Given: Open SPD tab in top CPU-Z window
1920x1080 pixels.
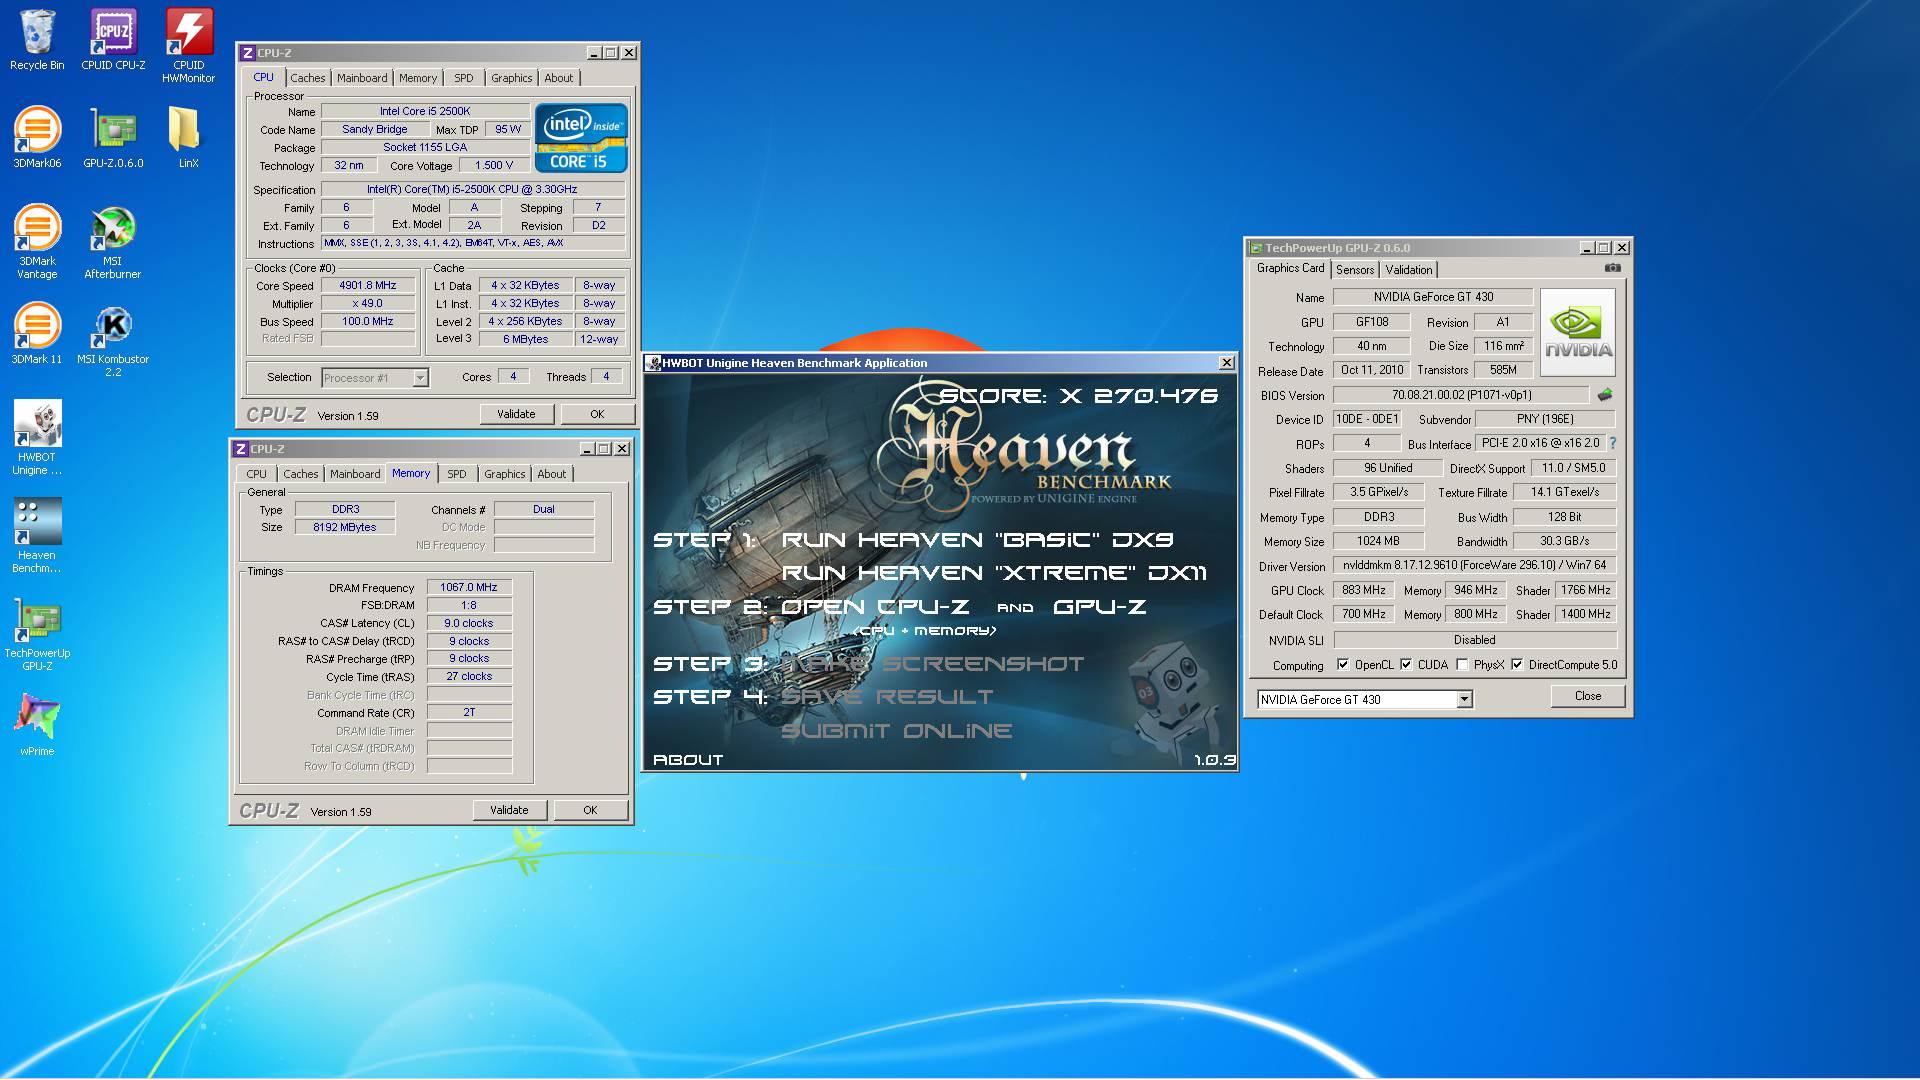Looking at the screenshot, I should coord(464,78).
